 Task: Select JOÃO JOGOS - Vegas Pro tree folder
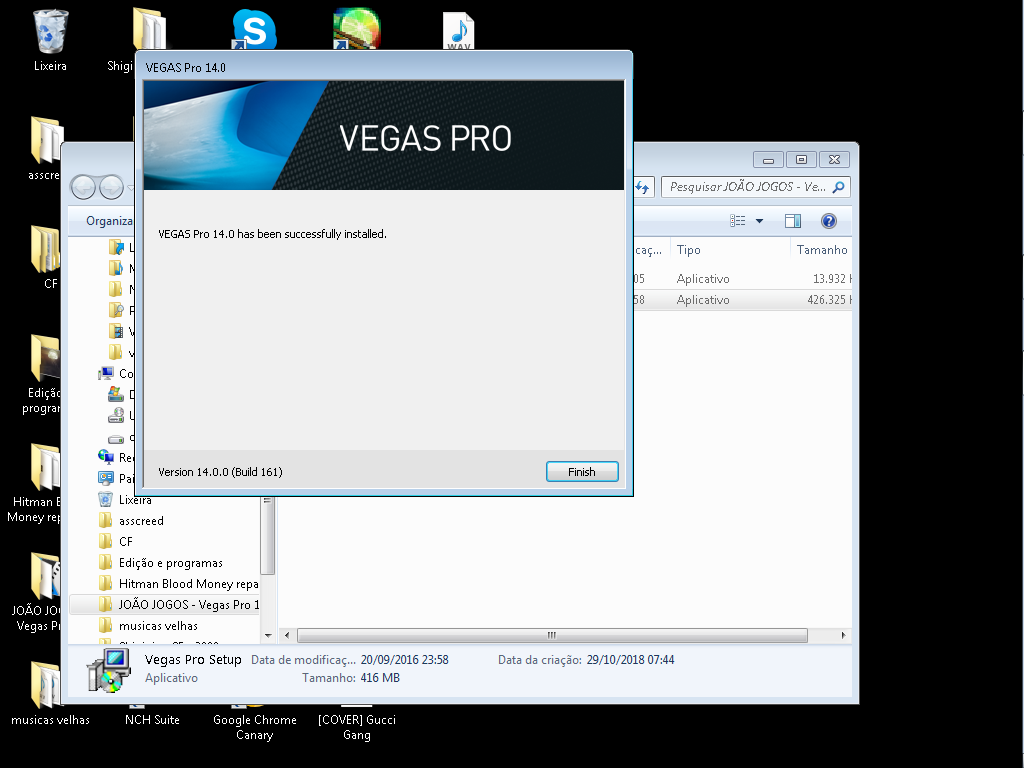(x=189, y=604)
